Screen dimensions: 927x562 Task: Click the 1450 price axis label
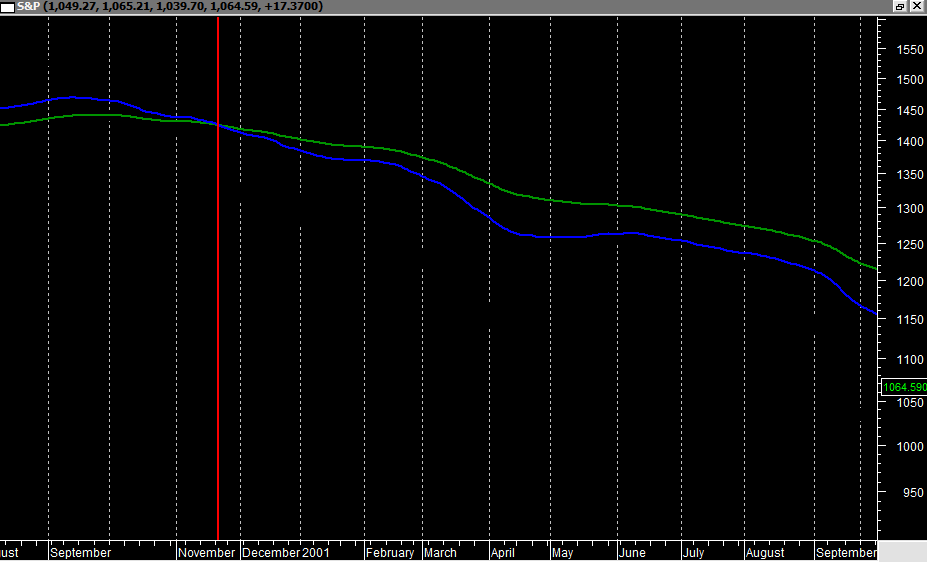pos(910,111)
